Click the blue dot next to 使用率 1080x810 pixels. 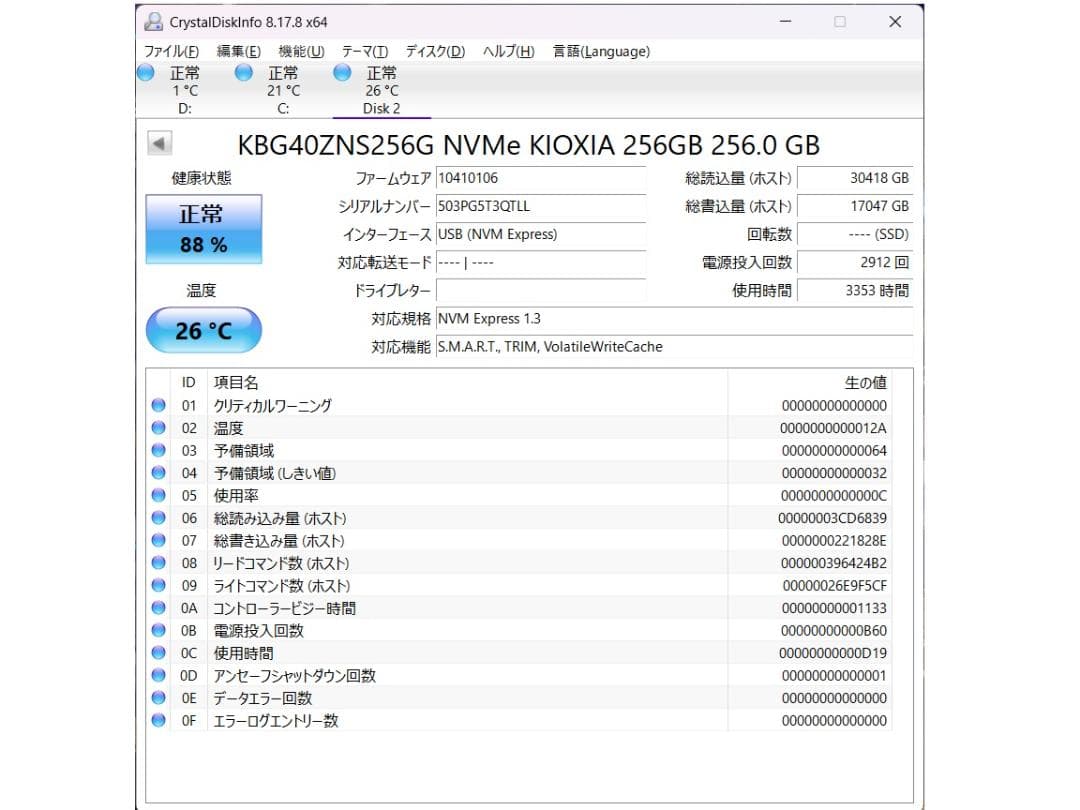pyautogui.click(x=158, y=495)
